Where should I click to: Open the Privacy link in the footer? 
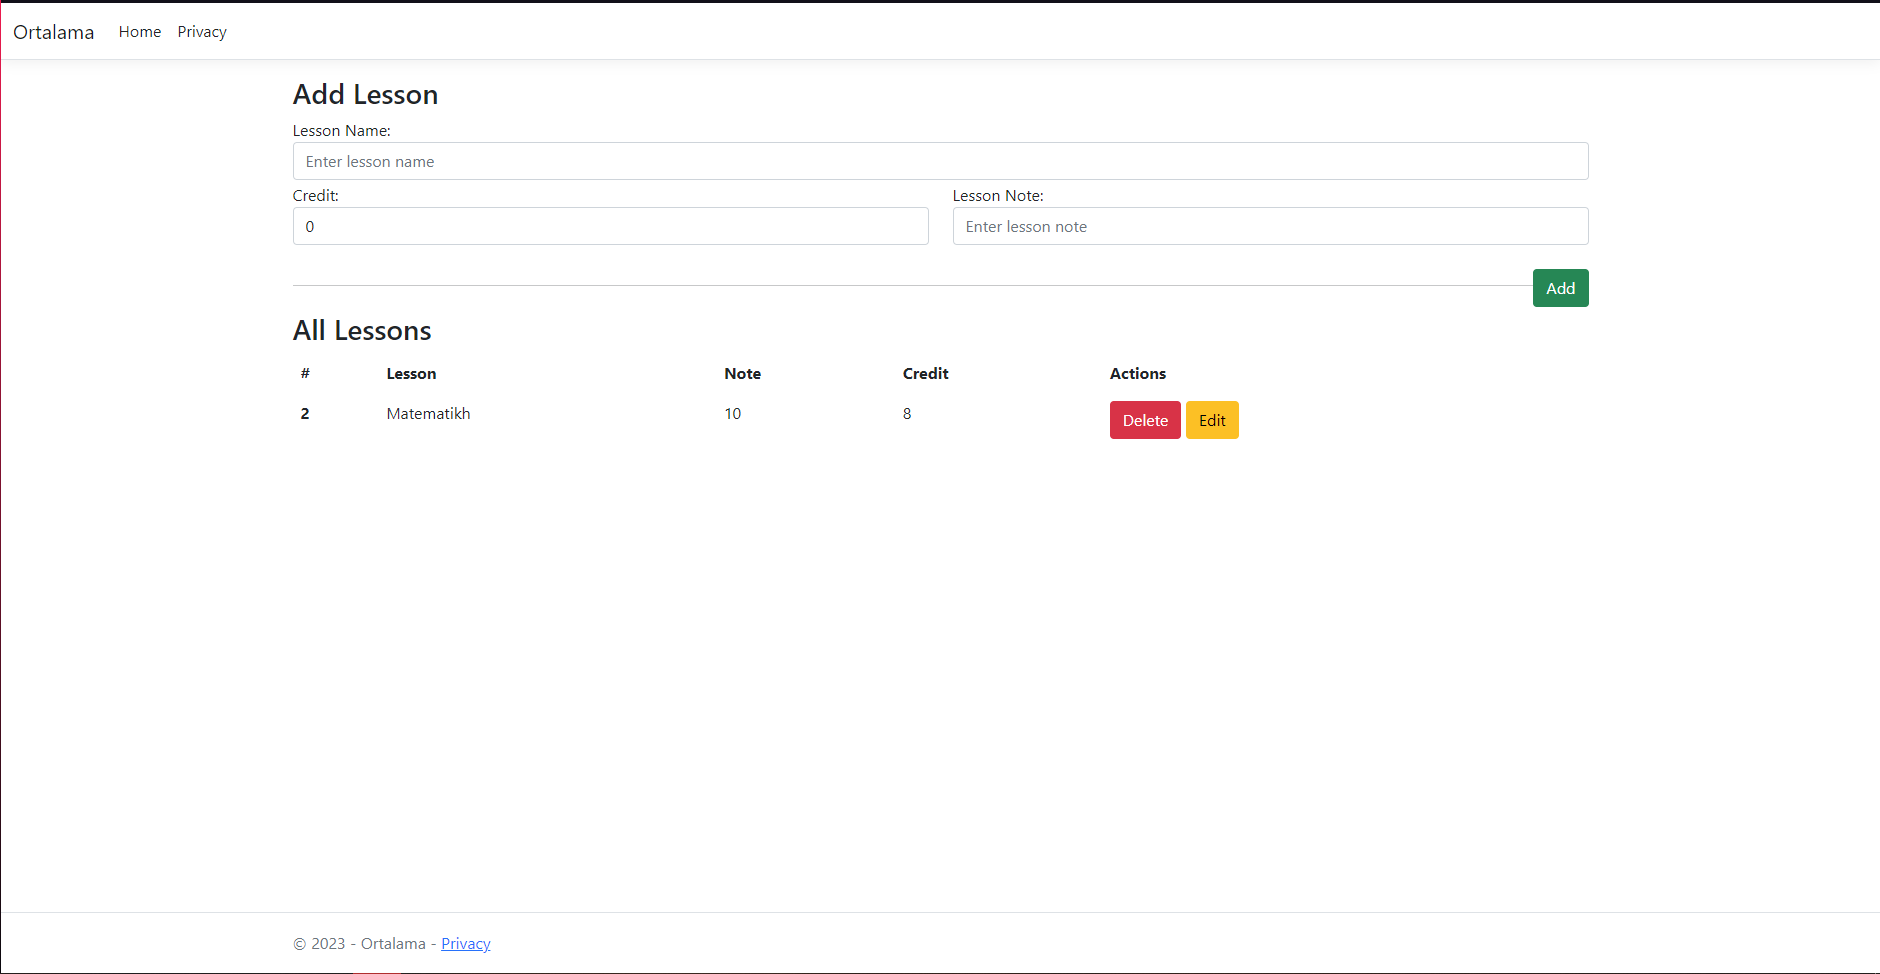point(465,943)
